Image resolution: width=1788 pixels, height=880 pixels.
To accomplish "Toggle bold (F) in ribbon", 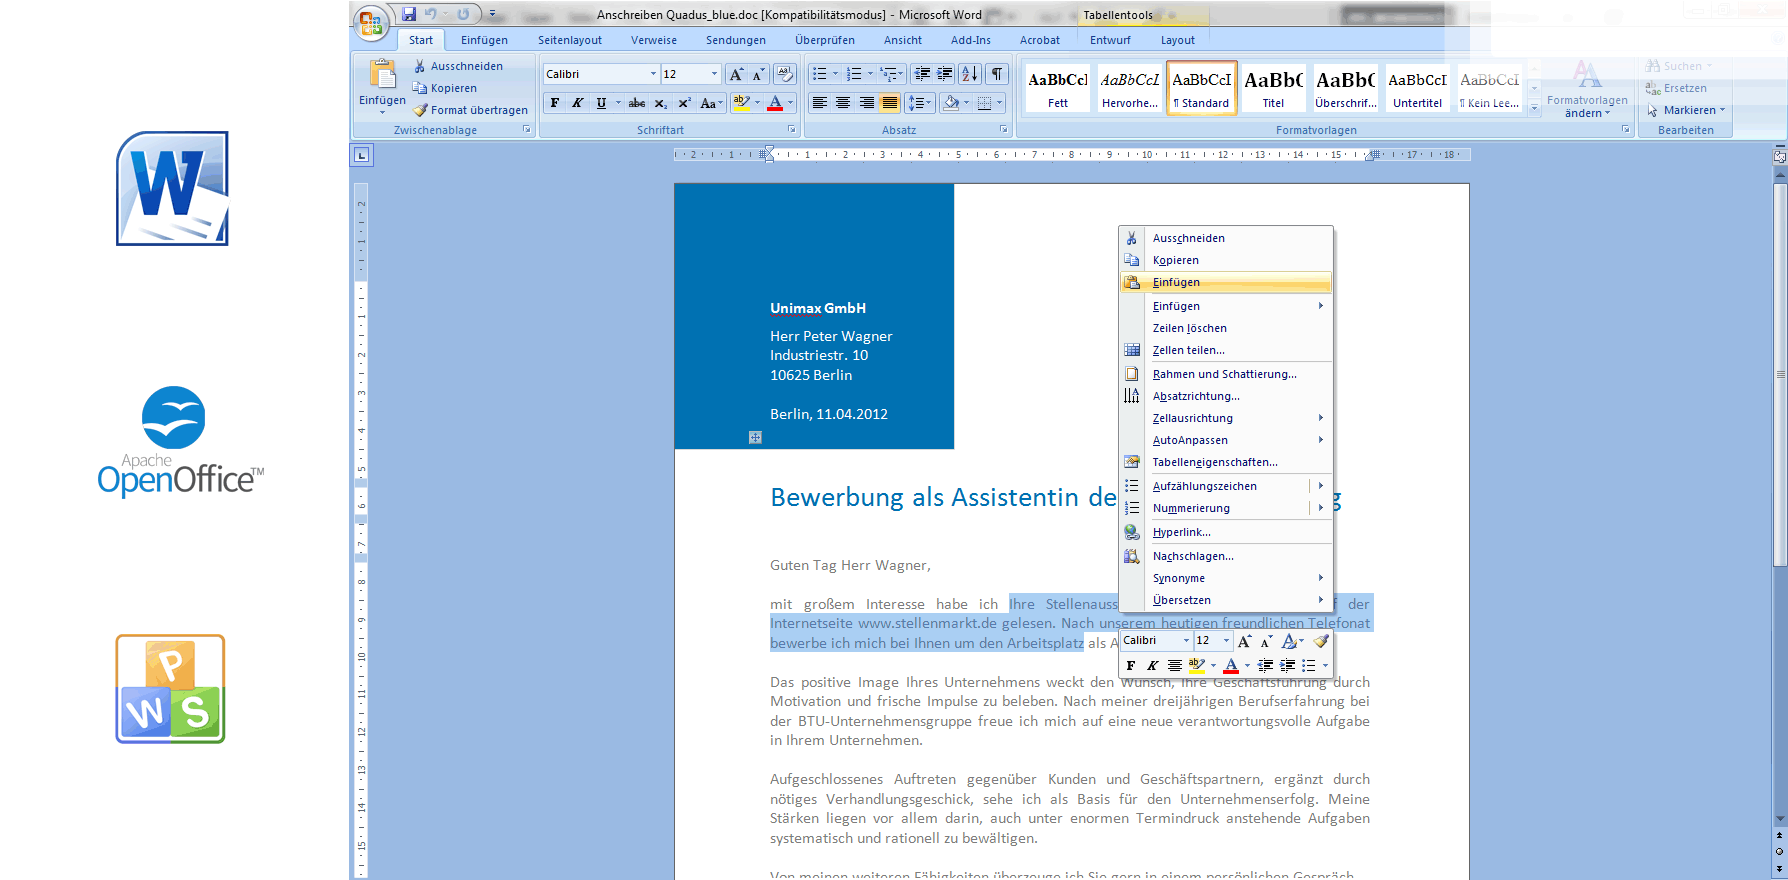I will click(555, 103).
